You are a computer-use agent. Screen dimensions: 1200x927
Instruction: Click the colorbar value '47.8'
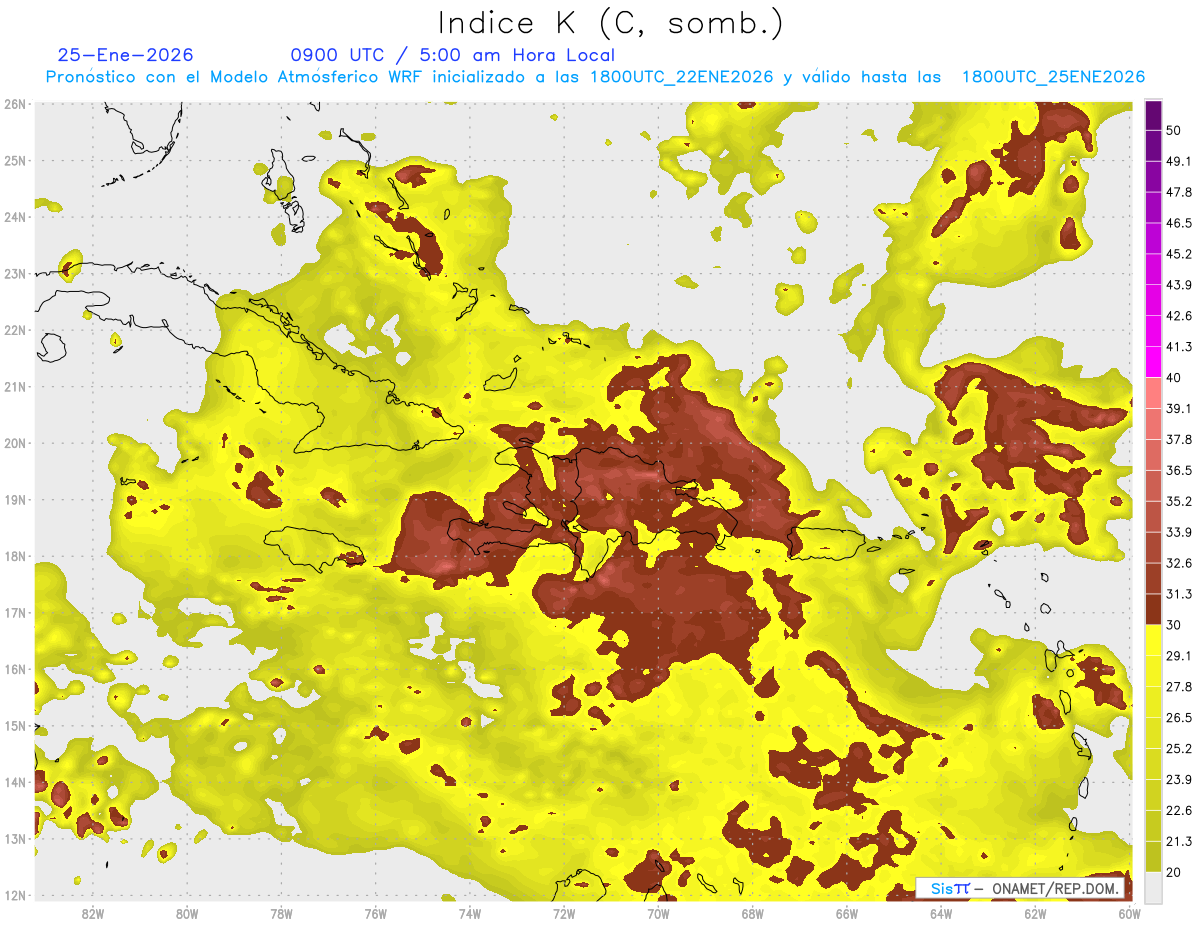point(1179,192)
